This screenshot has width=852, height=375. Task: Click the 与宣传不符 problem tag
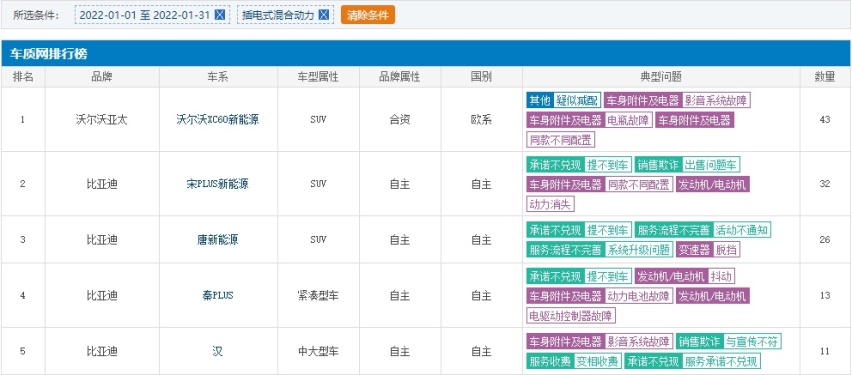tap(753, 342)
